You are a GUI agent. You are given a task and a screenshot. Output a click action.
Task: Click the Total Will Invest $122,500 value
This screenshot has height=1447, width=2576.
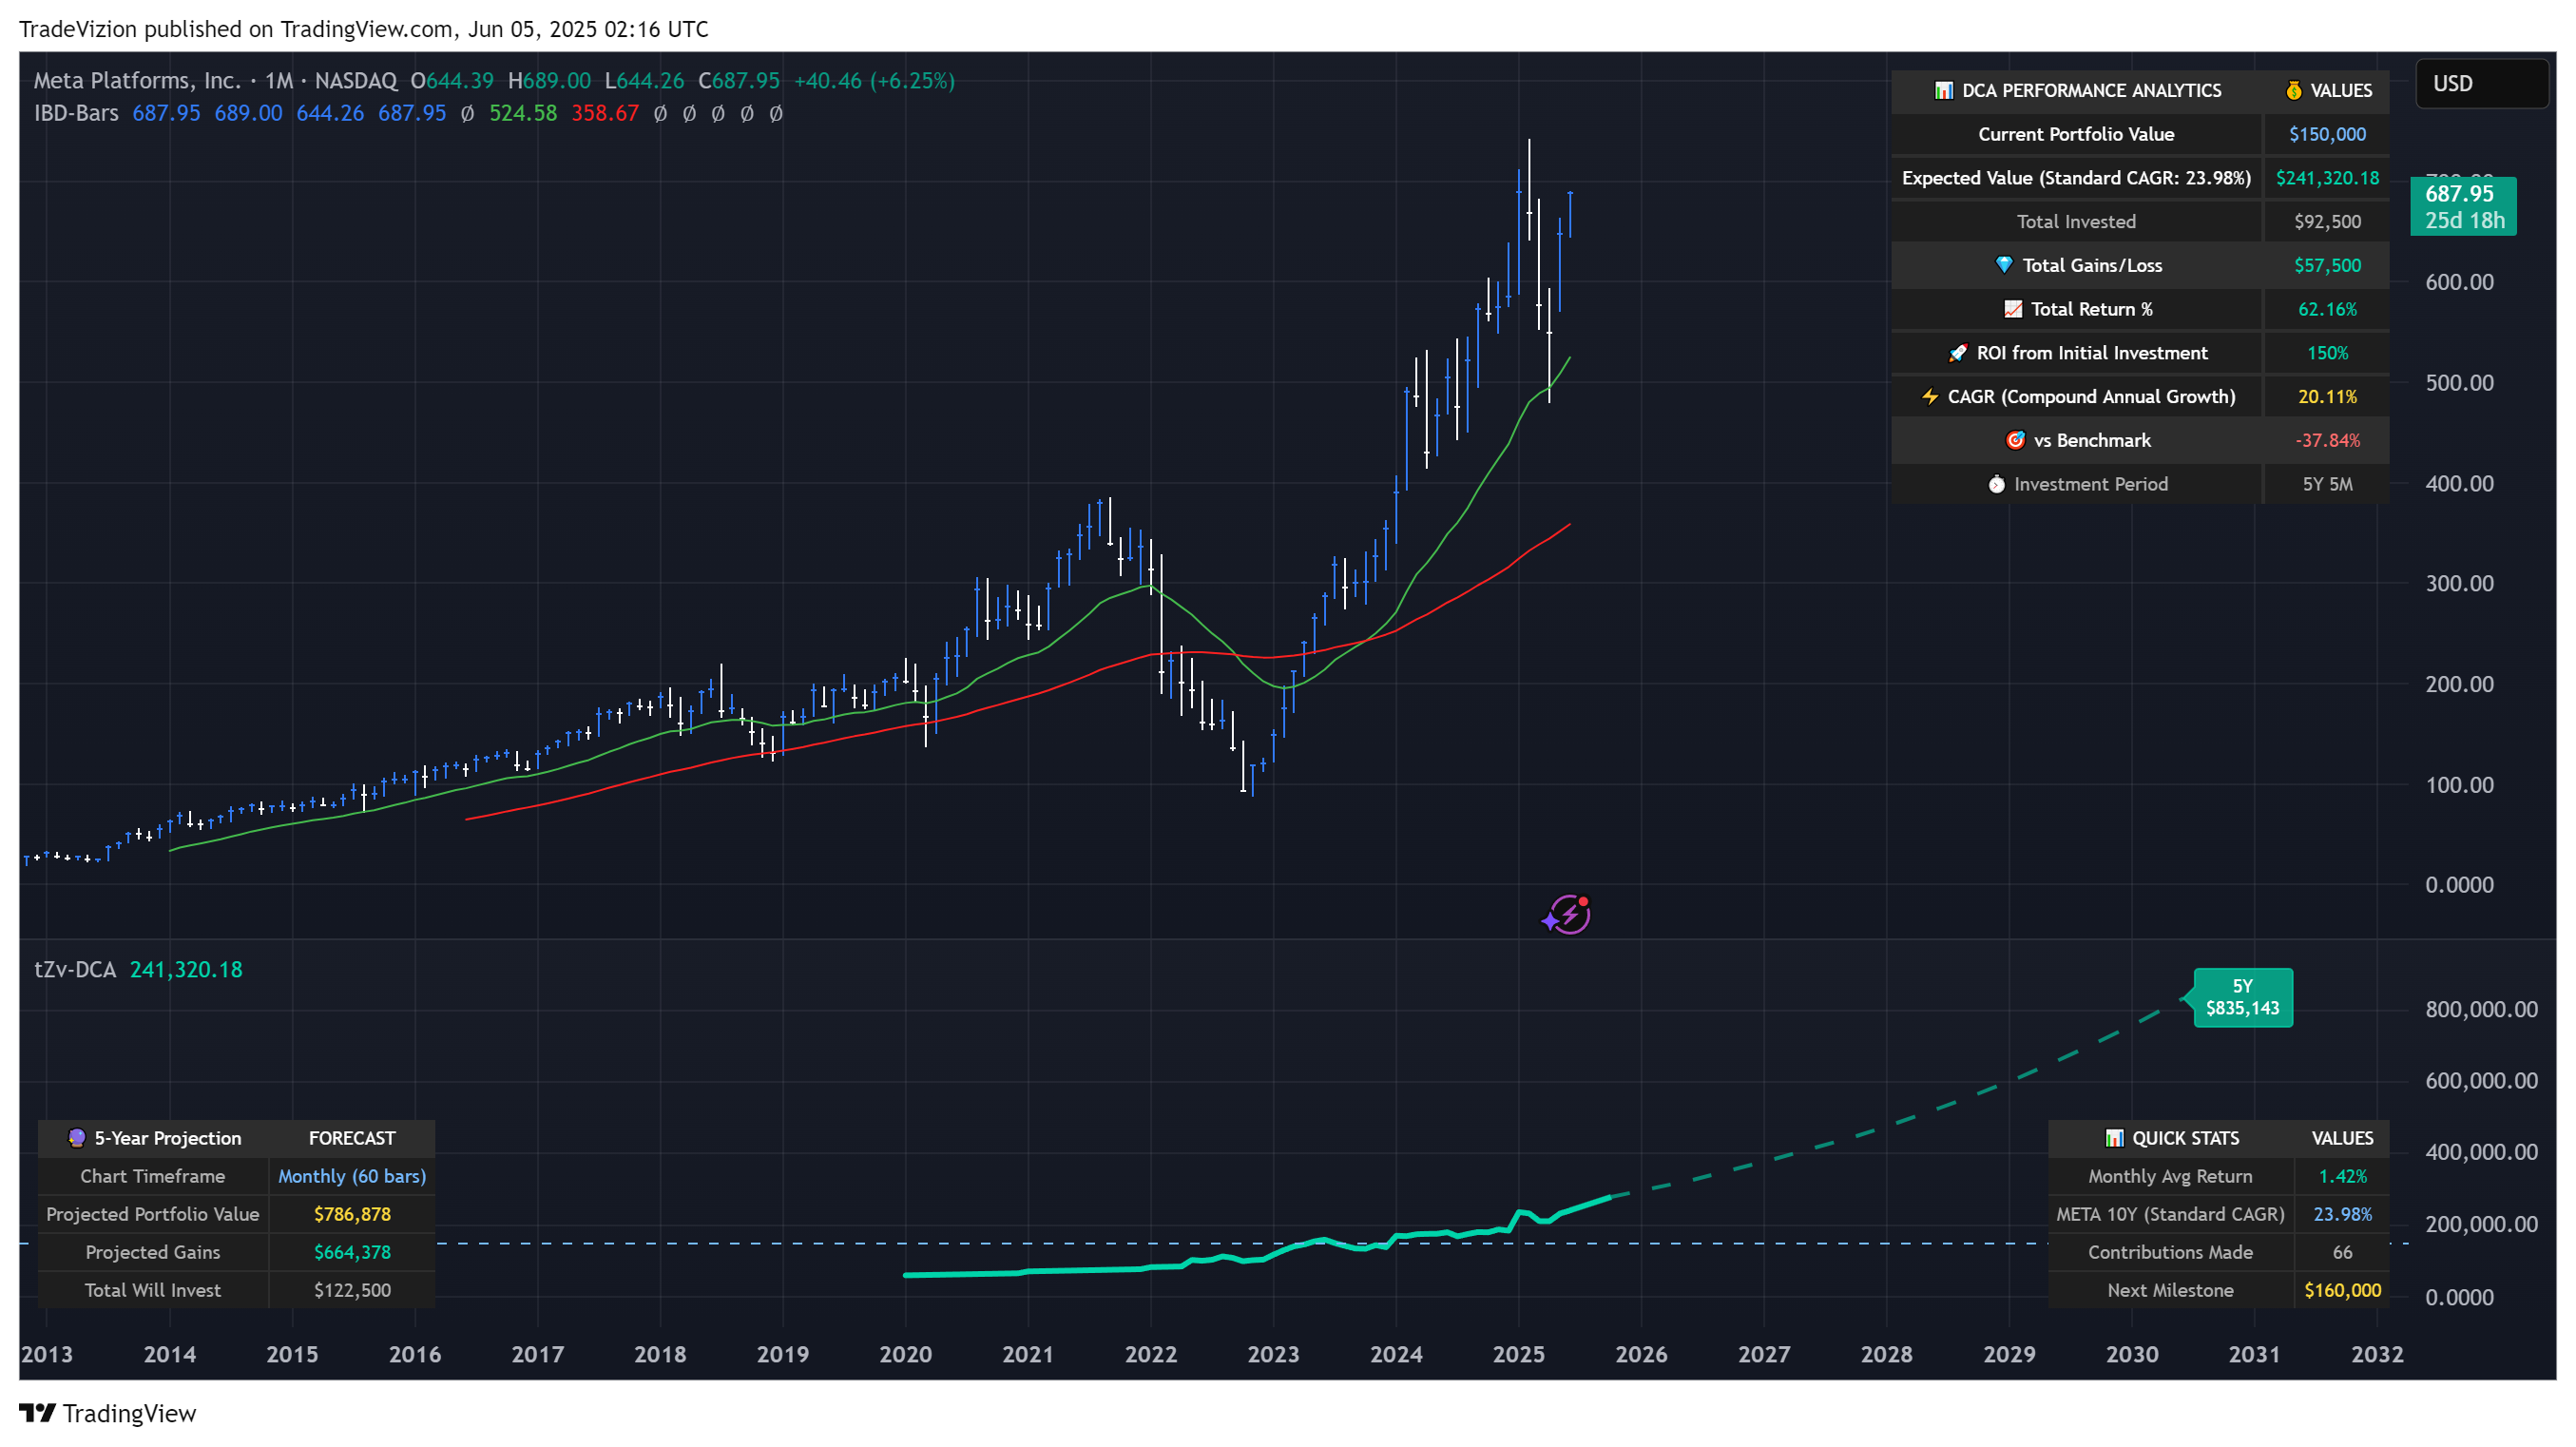pos(352,1290)
